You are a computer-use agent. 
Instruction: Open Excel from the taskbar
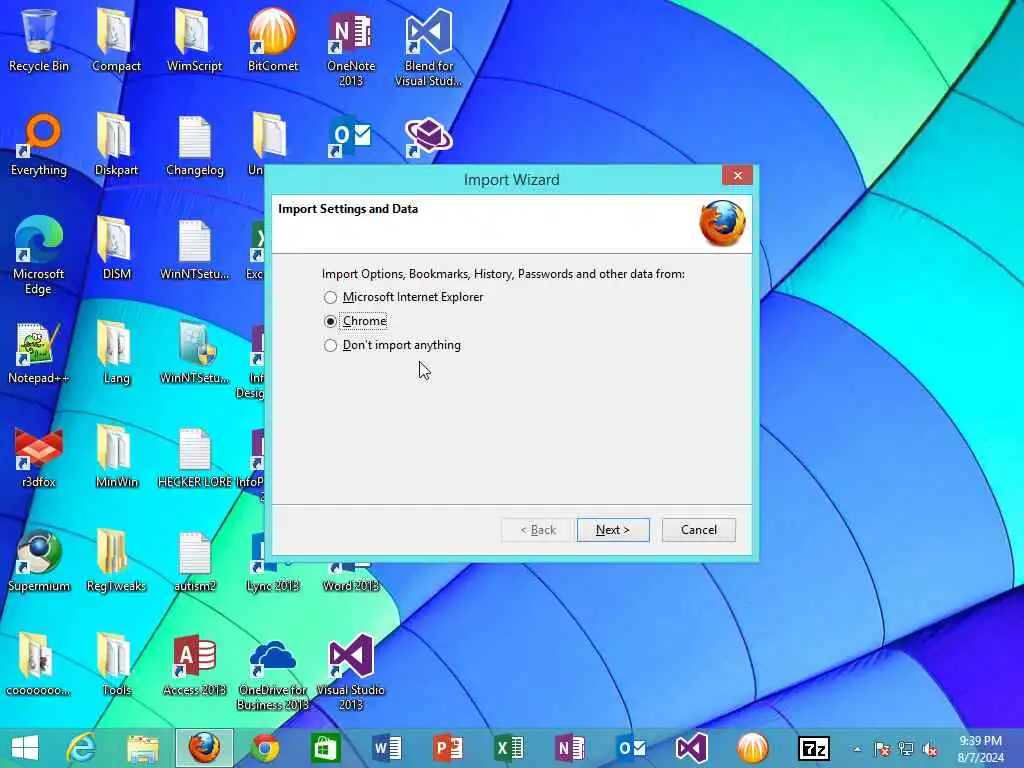tap(509, 748)
